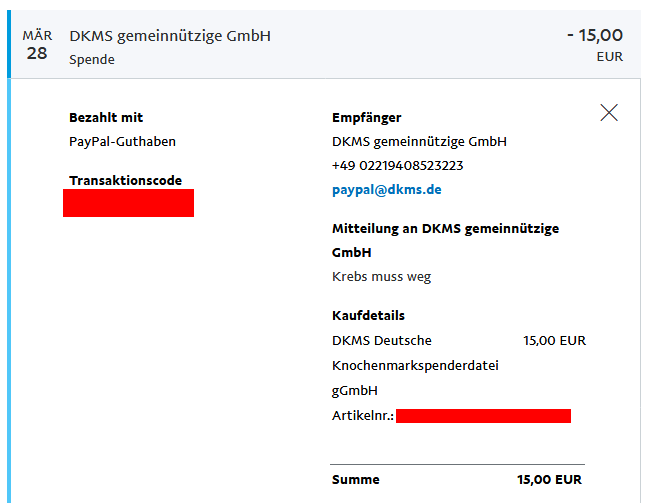
Task: Select the MÄR 28 transaction date
Action: [x=37, y=44]
